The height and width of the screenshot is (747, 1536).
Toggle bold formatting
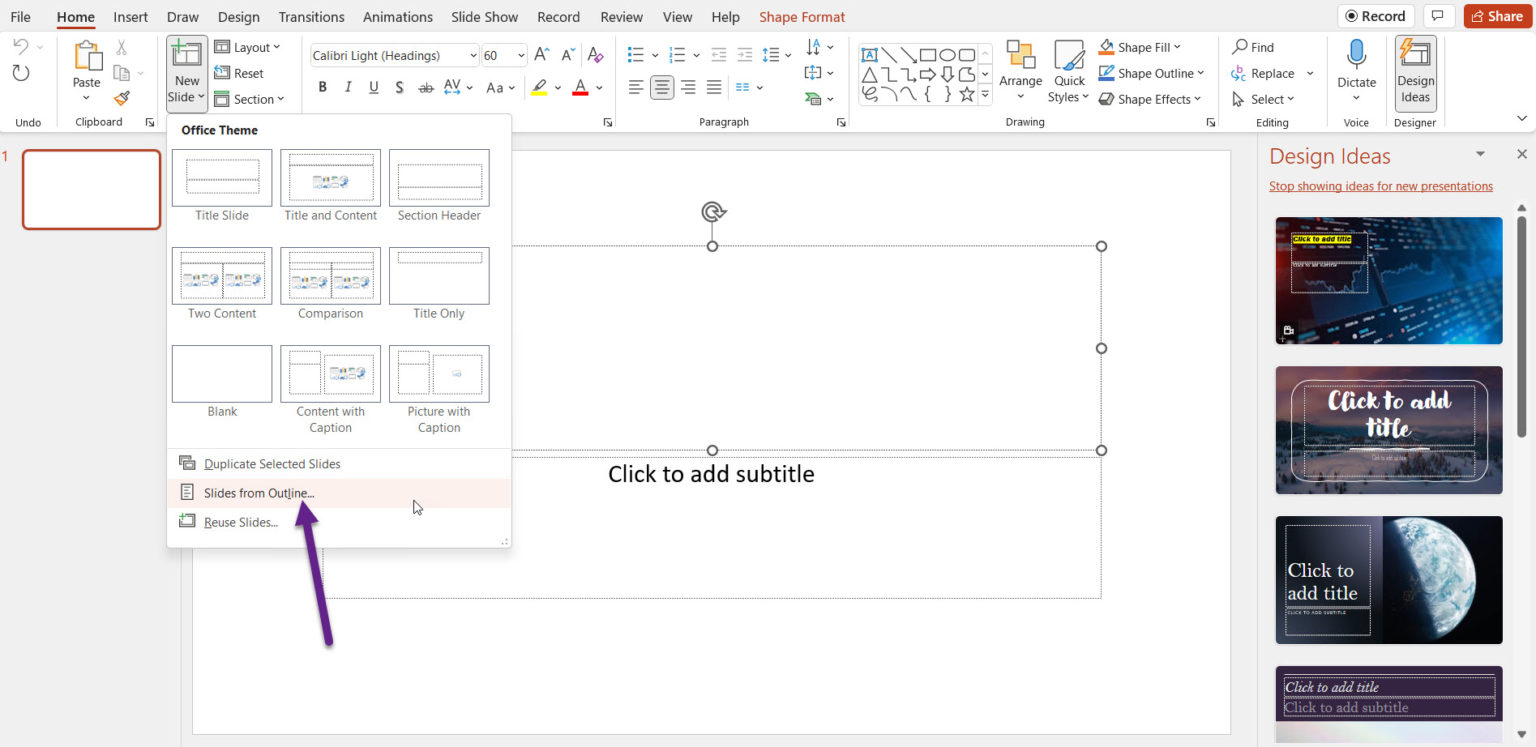[322, 87]
